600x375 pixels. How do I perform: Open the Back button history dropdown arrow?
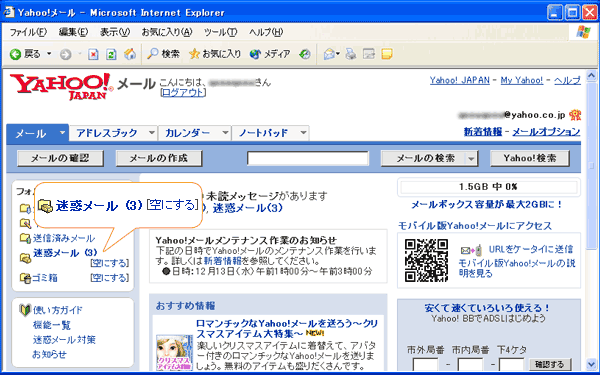(x=49, y=54)
